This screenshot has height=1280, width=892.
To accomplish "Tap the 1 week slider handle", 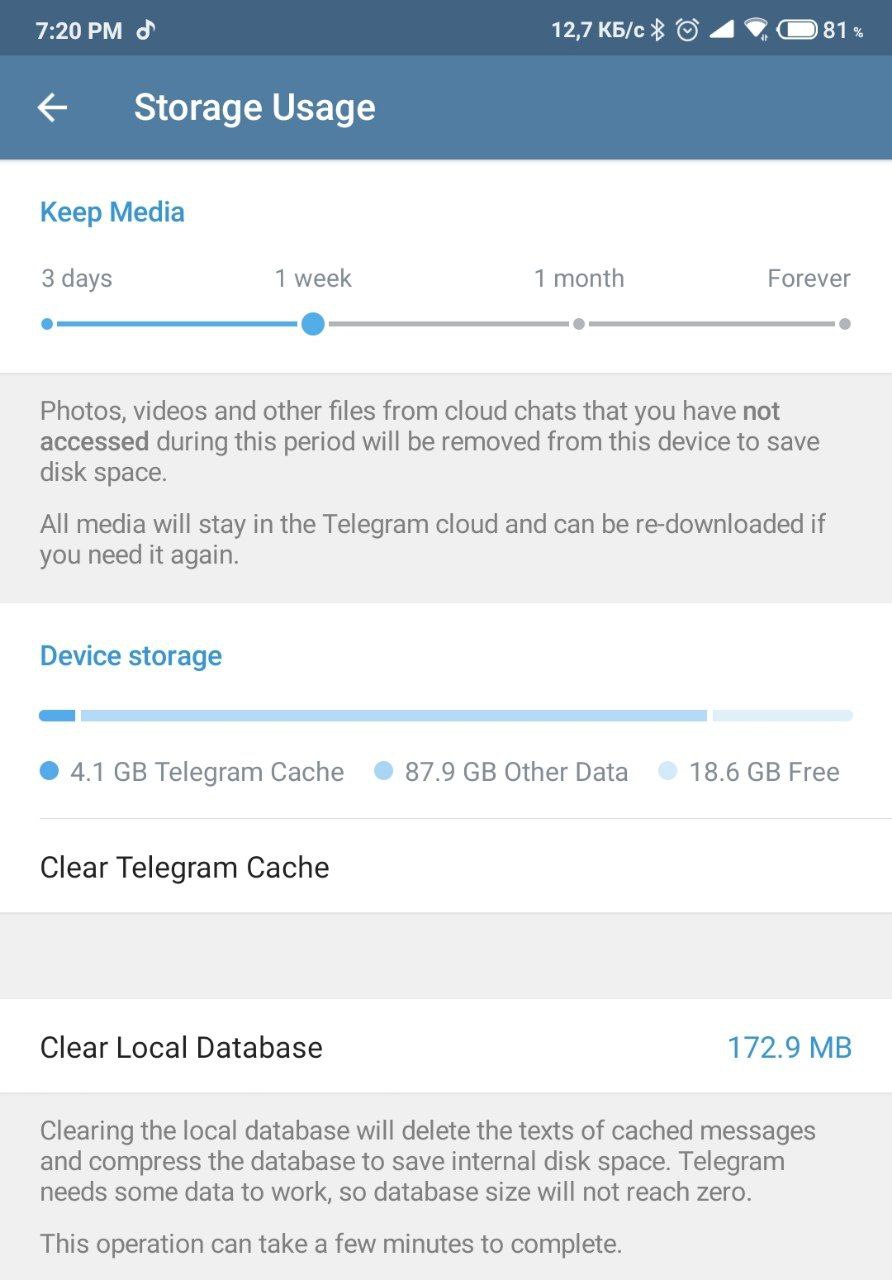I will point(313,324).
